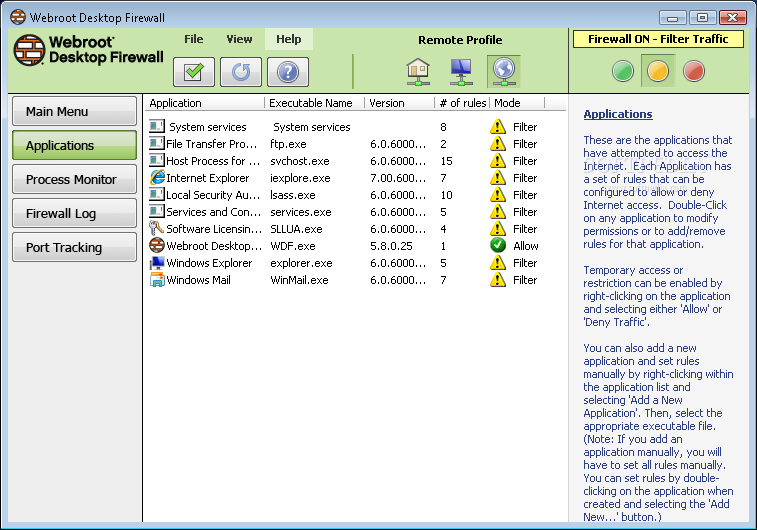
Task: Click warning icon for WinMail.exe row
Action: point(498,279)
